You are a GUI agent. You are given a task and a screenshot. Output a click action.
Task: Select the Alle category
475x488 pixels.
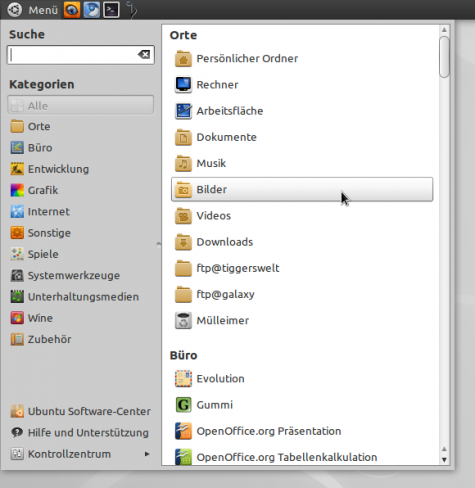point(80,105)
